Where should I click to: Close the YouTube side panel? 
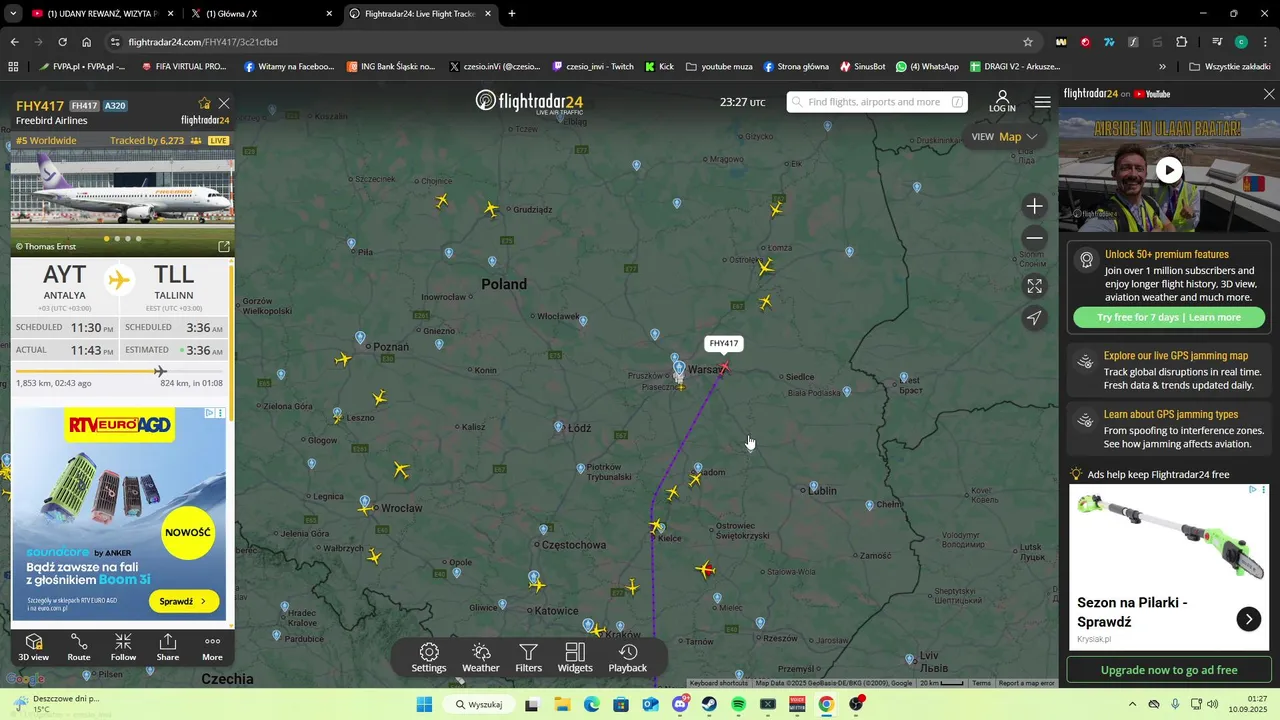point(1269,94)
